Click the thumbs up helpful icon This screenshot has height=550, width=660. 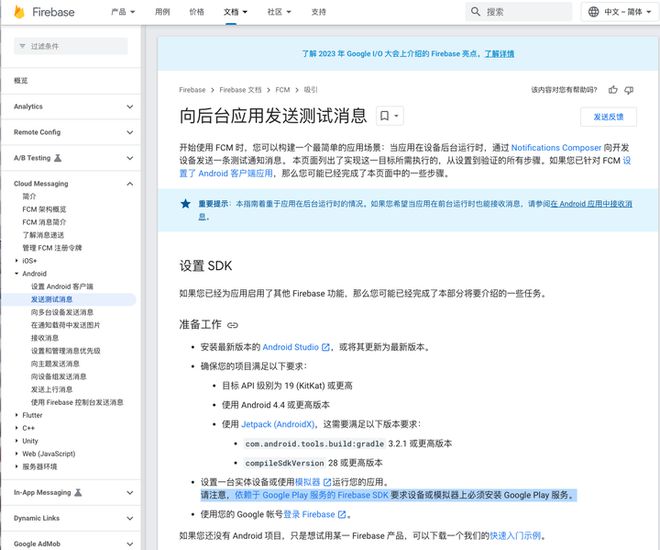[613, 90]
